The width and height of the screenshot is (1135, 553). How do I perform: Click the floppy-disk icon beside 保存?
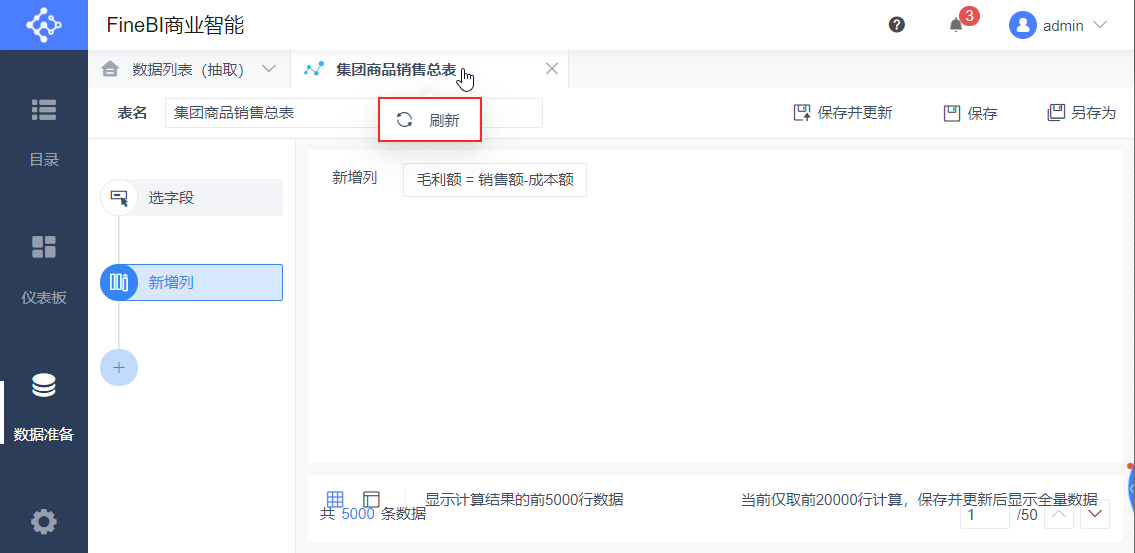pos(951,113)
